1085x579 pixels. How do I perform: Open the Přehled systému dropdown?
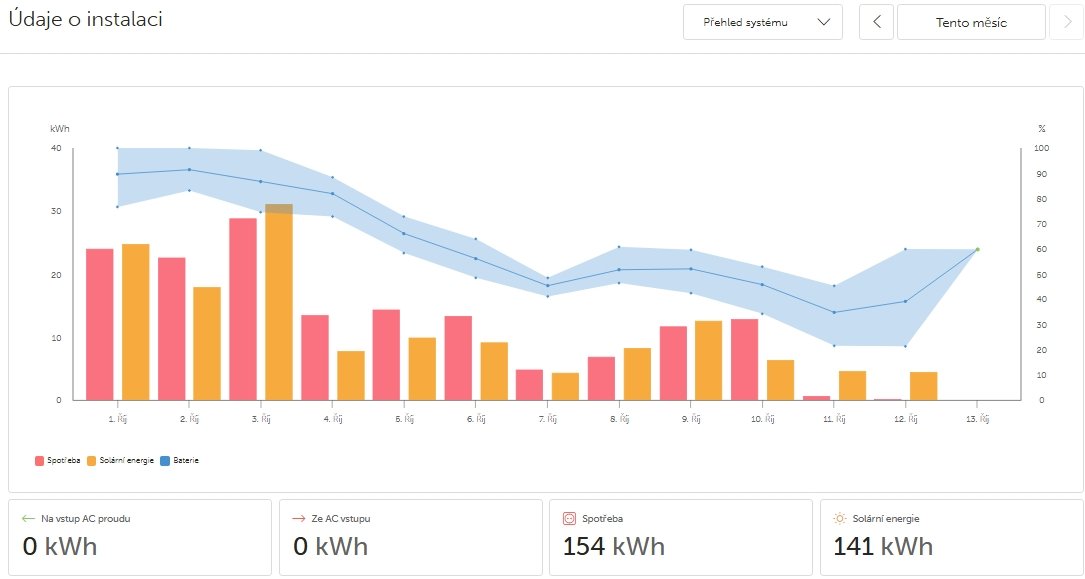point(762,22)
